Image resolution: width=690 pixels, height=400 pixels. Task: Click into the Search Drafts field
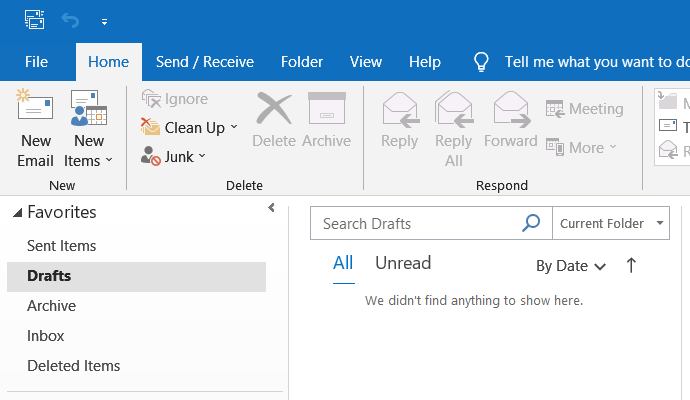tap(415, 224)
